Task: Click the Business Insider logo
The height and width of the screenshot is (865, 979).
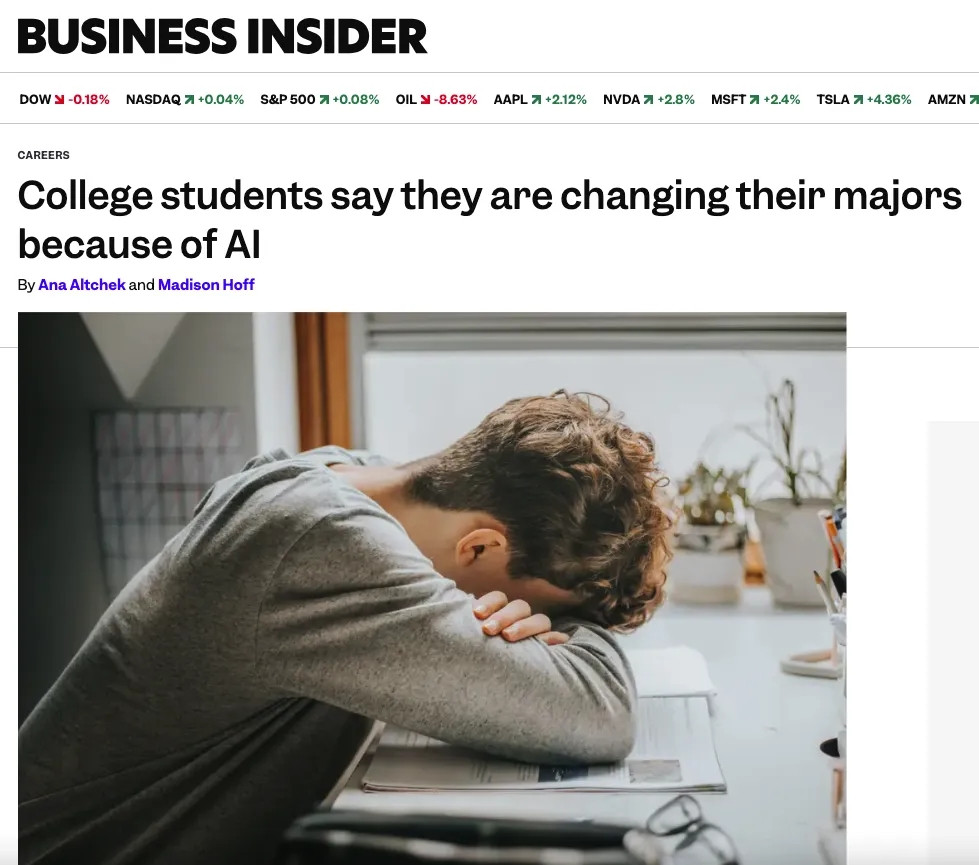Action: [x=222, y=36]
